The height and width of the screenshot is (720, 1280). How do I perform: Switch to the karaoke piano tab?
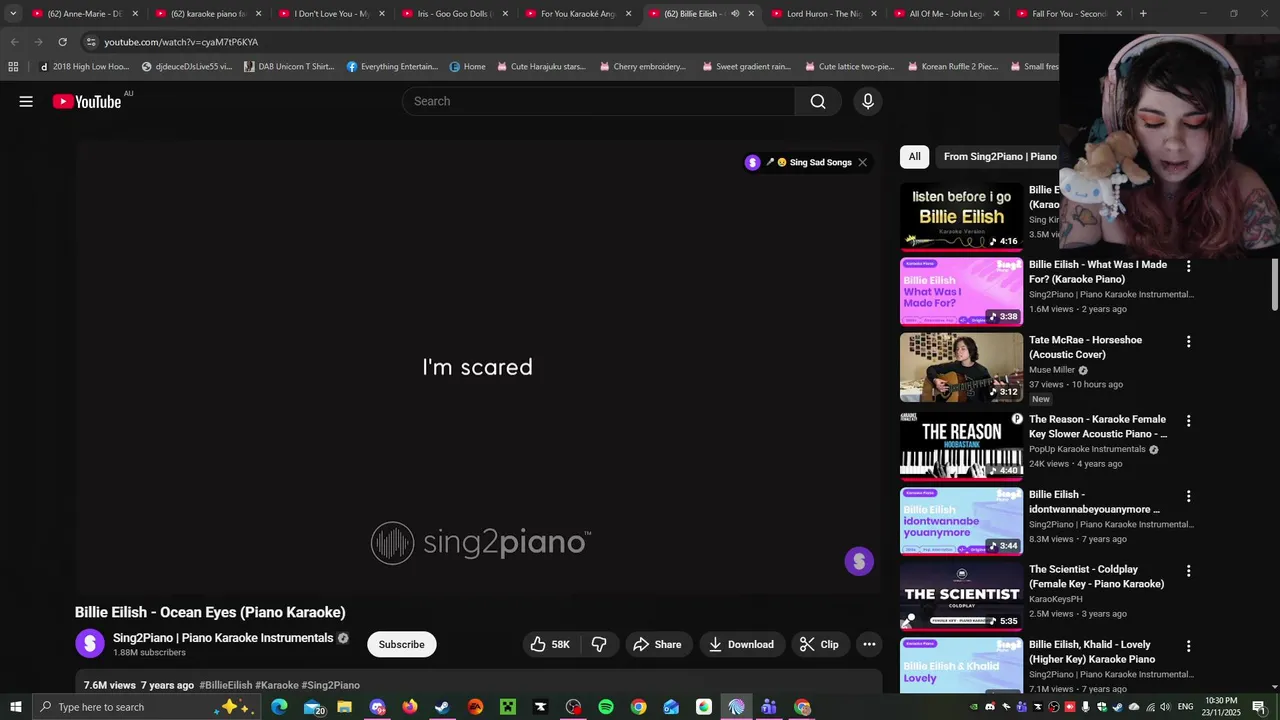pyautogui.click(x=207, y=14)
